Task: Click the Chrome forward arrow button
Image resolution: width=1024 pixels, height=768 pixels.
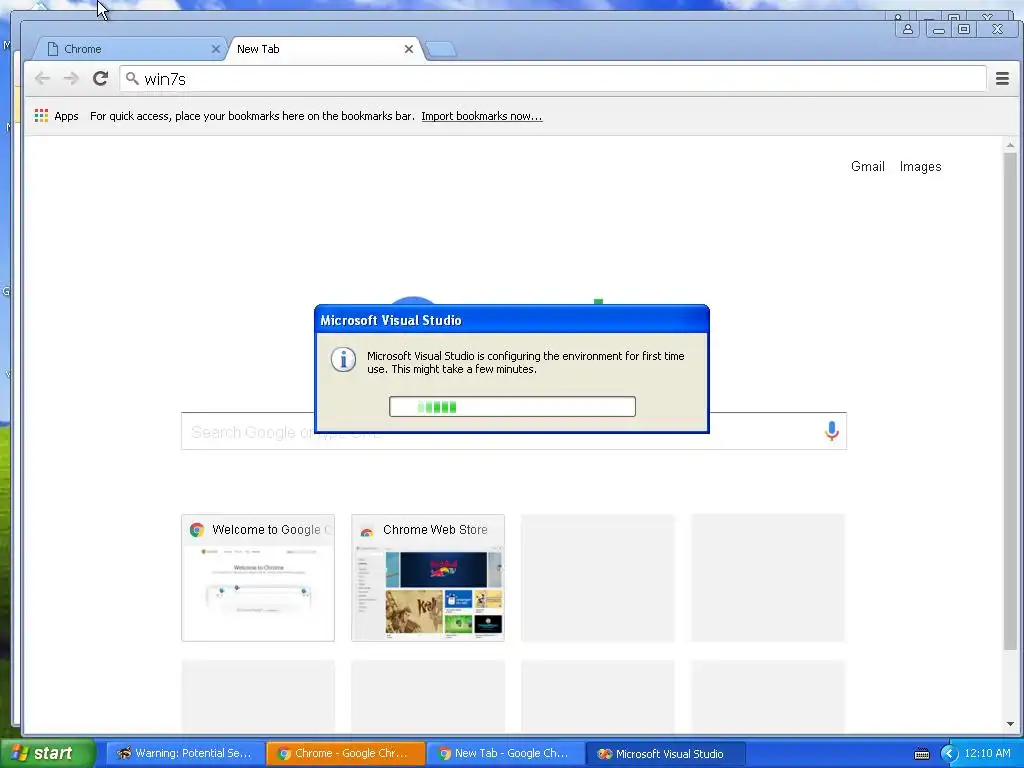Action: pos(71,79)
